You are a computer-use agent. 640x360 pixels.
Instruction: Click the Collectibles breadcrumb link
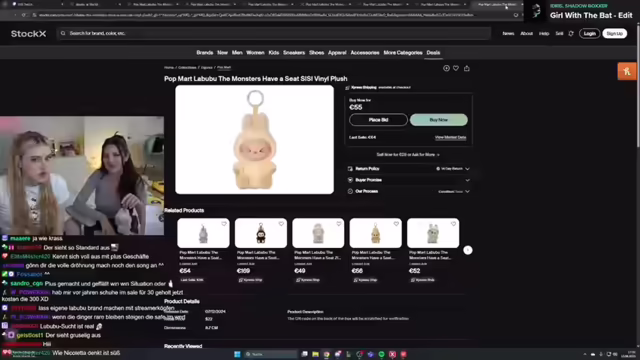187,67
